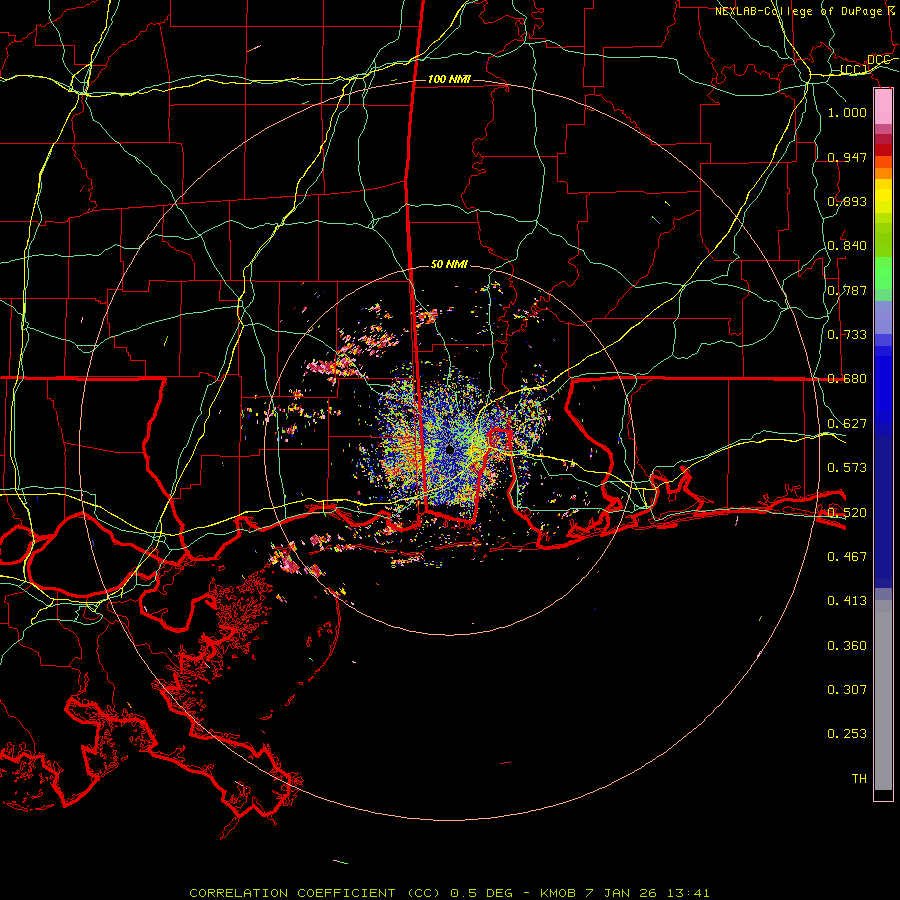The image size is (900, 900).
Task: Click the 0.893 legend value
Action: 847,201
